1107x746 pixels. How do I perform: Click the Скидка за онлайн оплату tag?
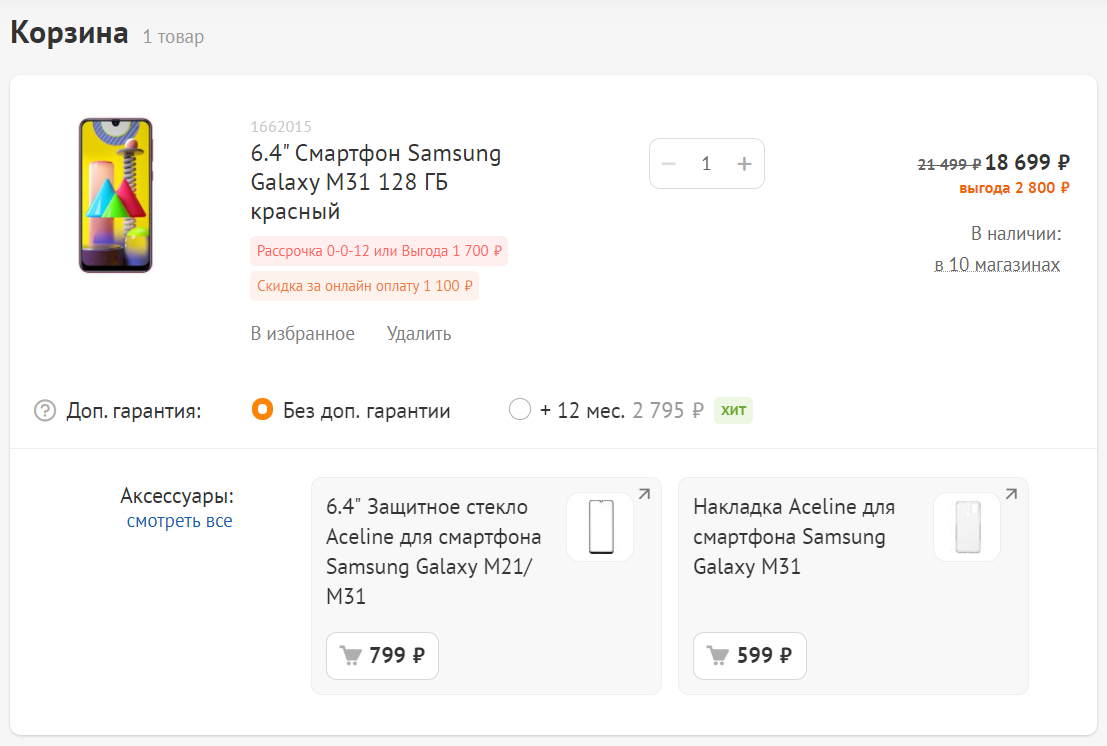[364, 286]
